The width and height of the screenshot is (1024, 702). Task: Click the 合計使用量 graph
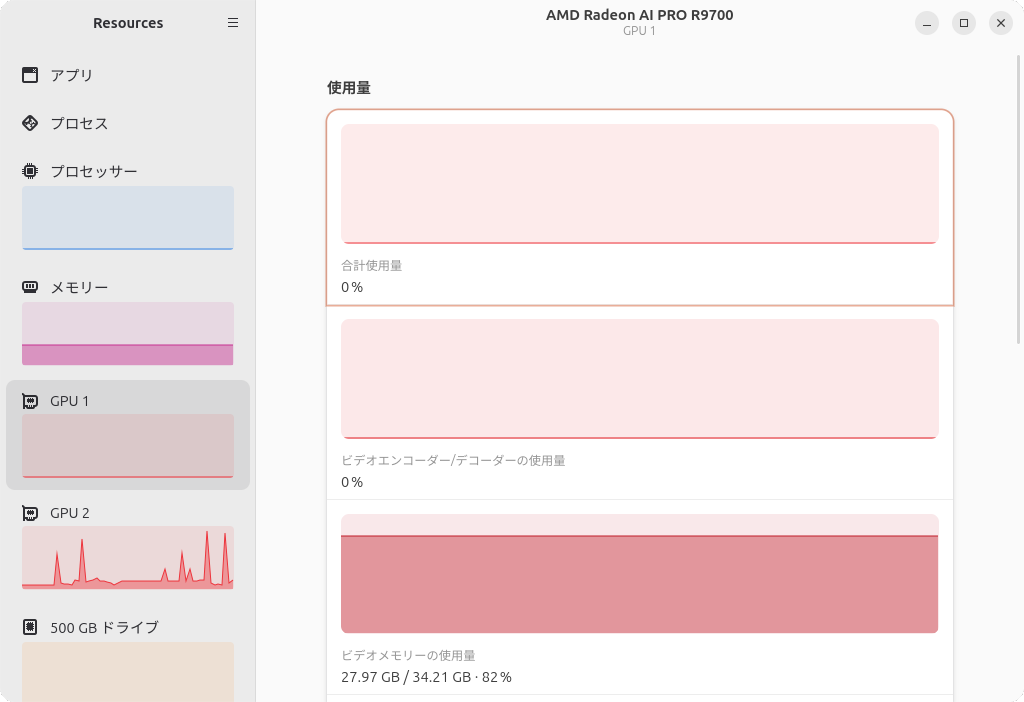click(x=639, y=183)
